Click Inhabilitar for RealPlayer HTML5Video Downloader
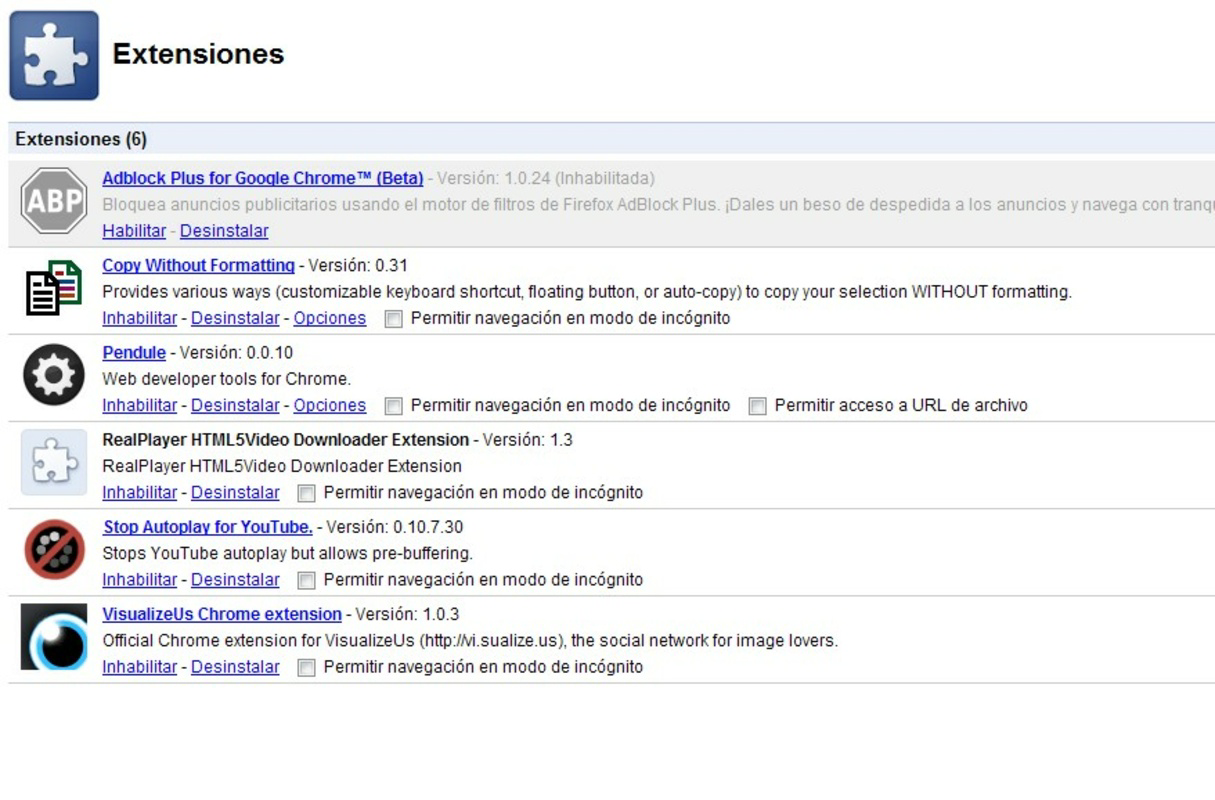The height and width of the screenshot is (800, 1215). click(x=139, y=493)
